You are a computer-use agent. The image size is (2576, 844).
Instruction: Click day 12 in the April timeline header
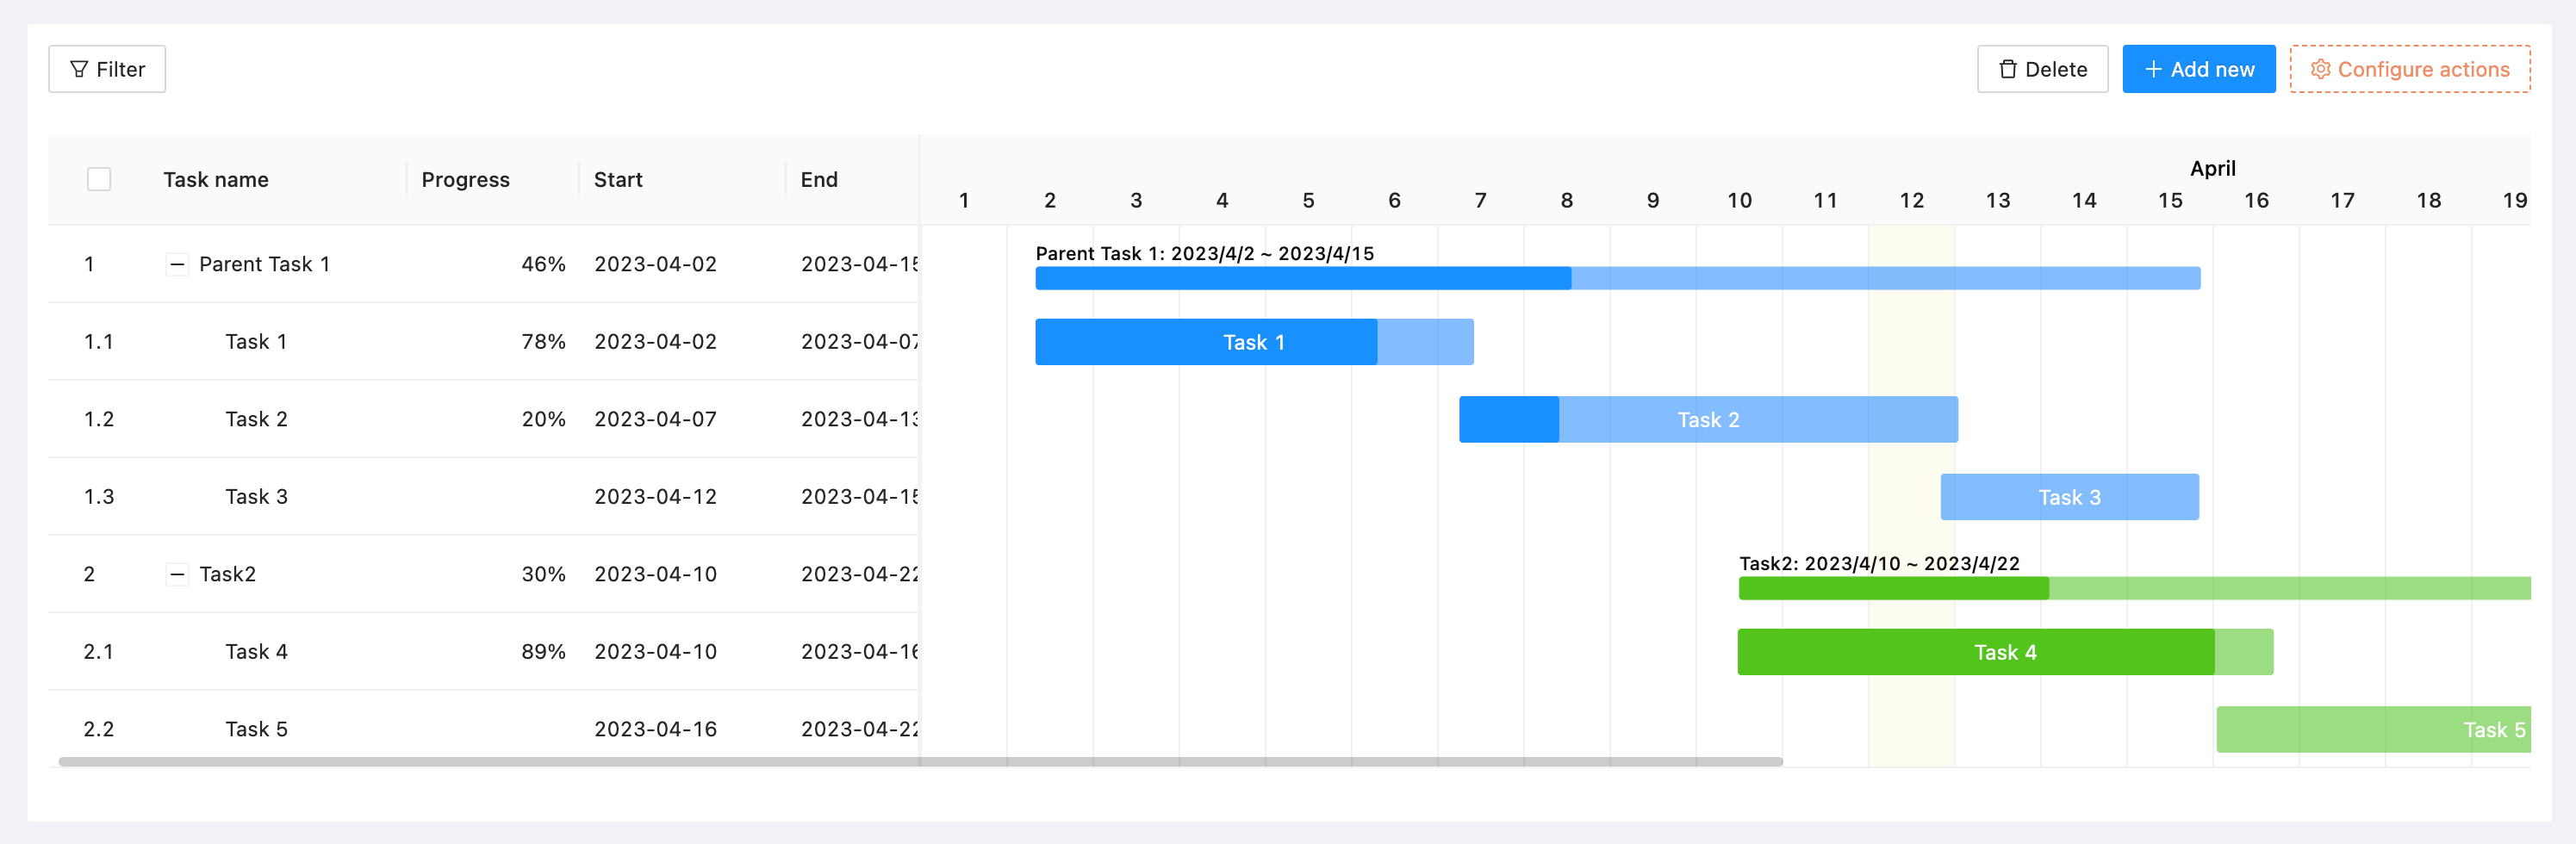pyautogui.click(x=1911, y=200)
